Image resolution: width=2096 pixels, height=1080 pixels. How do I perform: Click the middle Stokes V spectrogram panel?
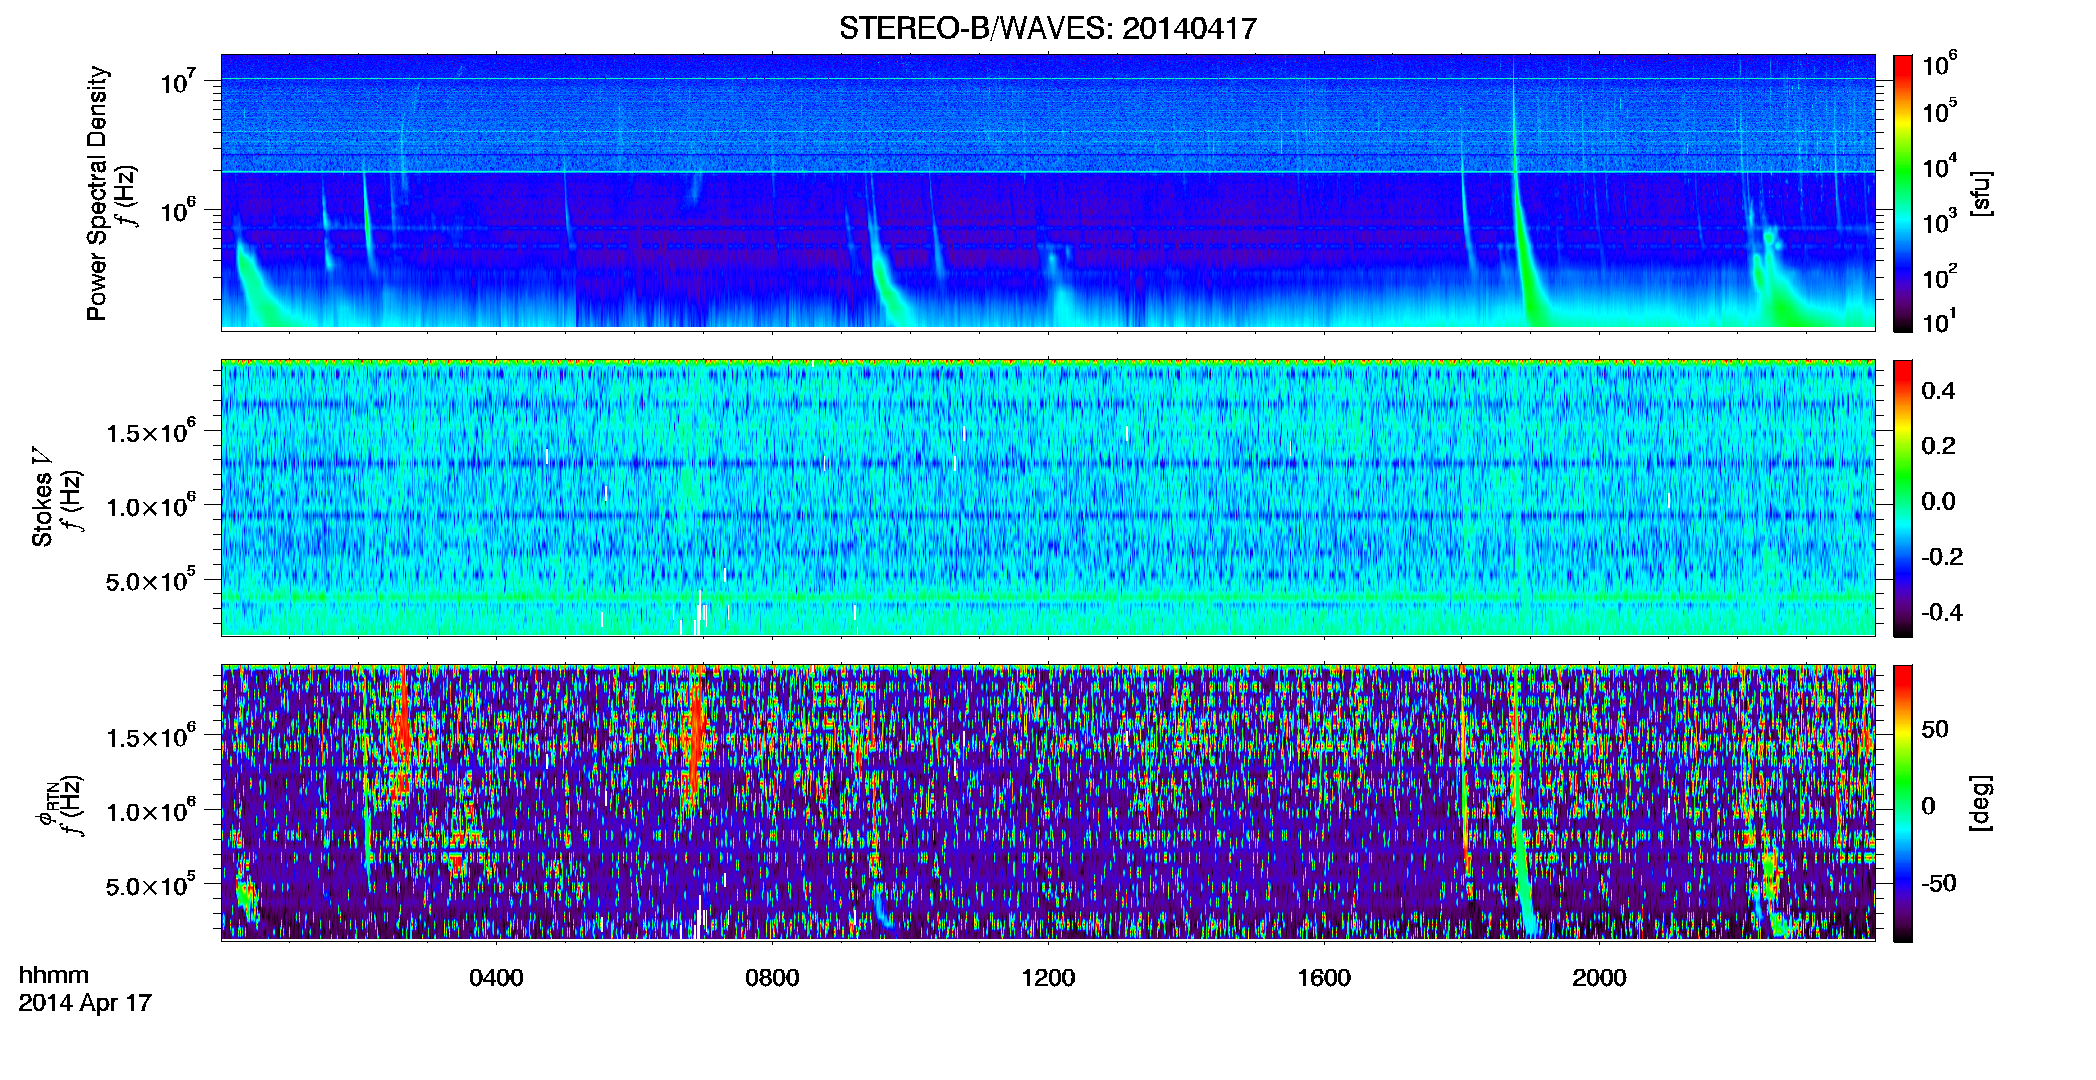[1048, 498]
